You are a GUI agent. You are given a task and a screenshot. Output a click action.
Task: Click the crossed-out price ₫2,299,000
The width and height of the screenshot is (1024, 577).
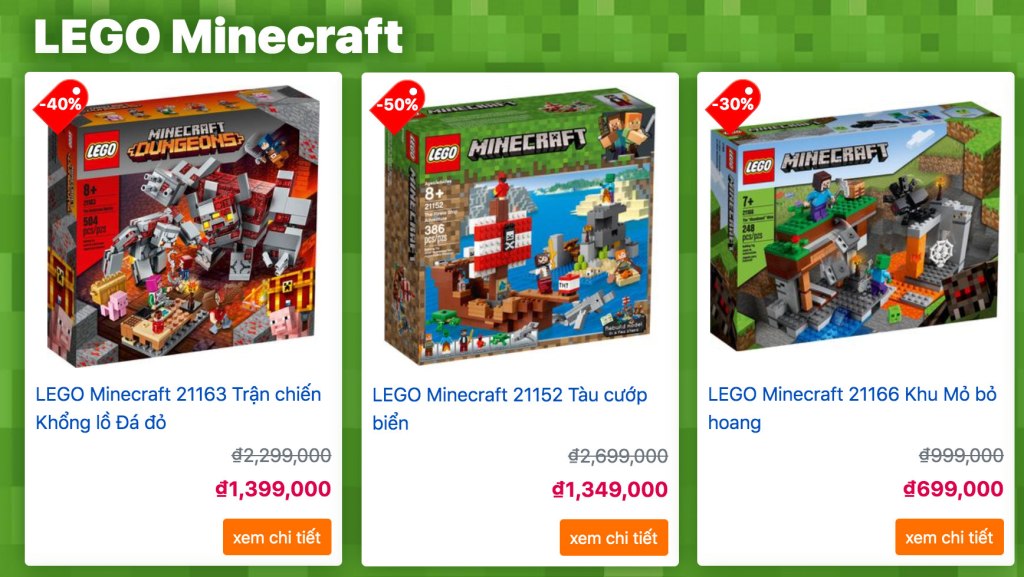(x=281, y=456)
